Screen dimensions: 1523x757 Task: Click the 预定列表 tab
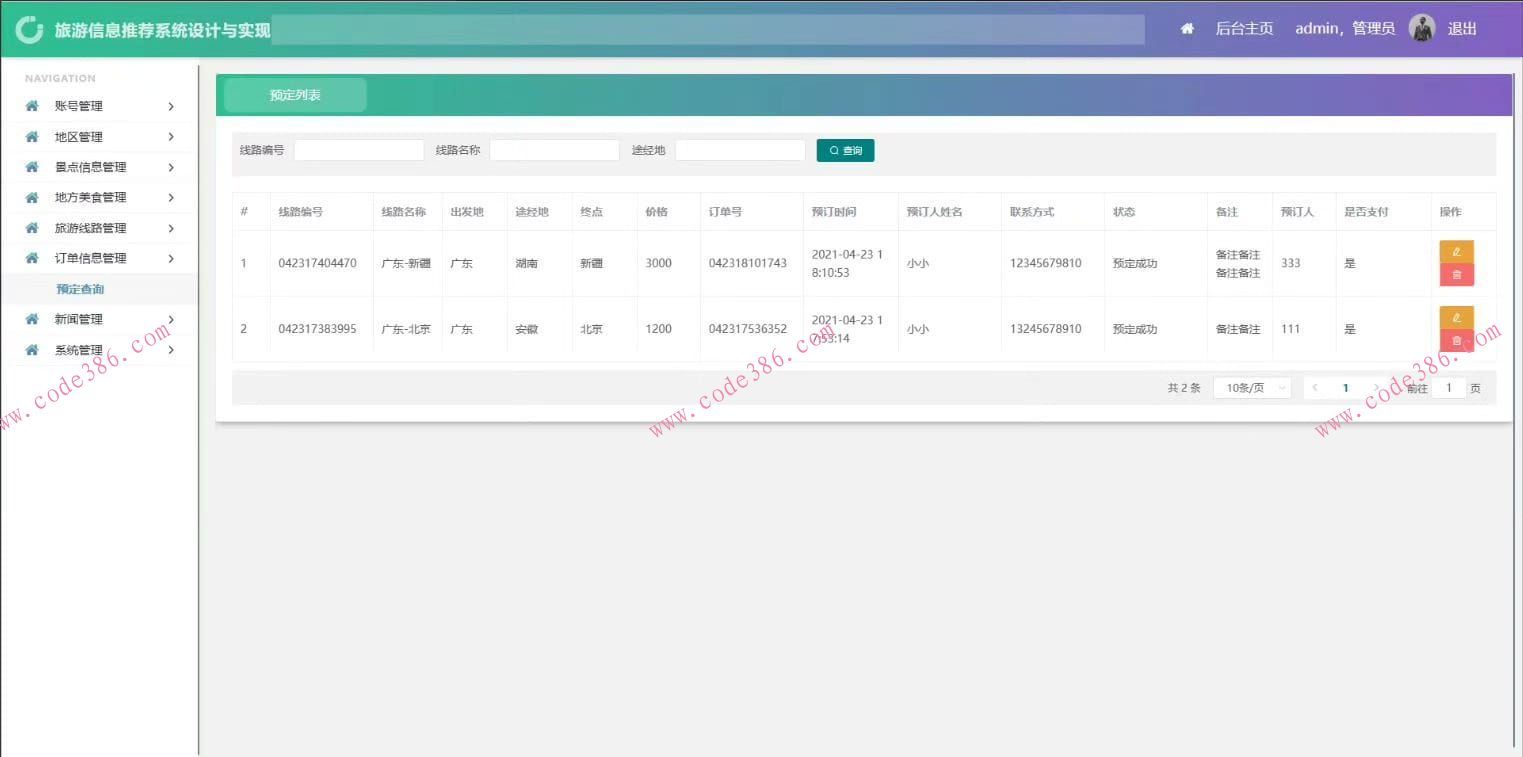click(295, 95)
